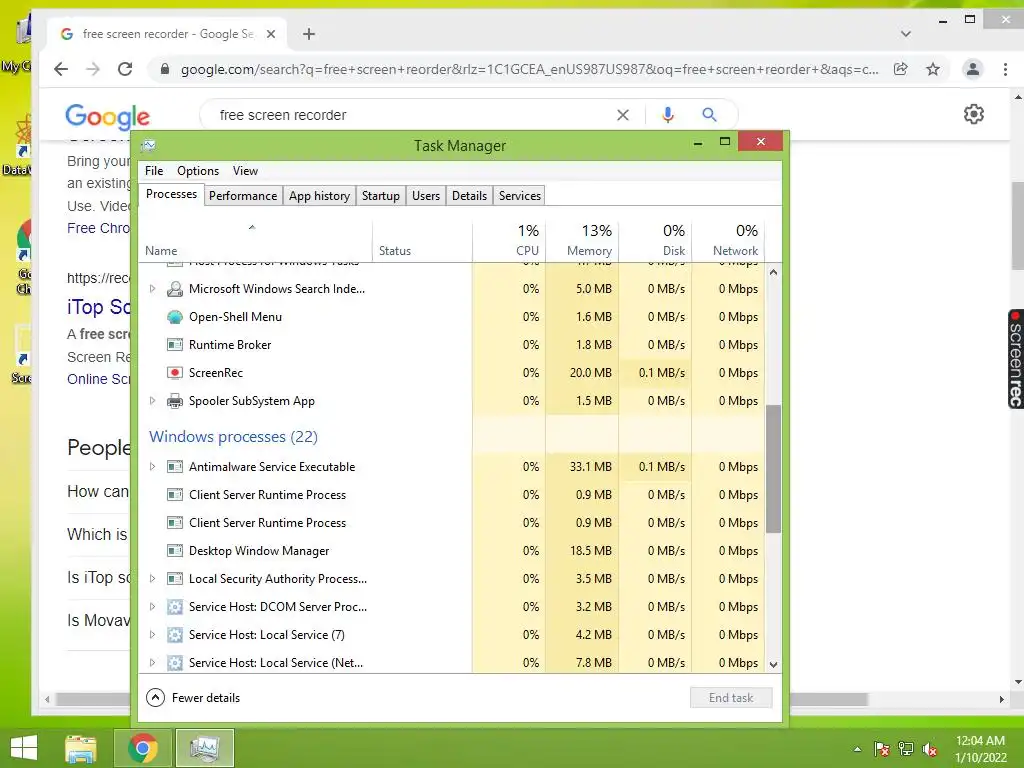Click the Chrome address bar URL

point(529,69)
